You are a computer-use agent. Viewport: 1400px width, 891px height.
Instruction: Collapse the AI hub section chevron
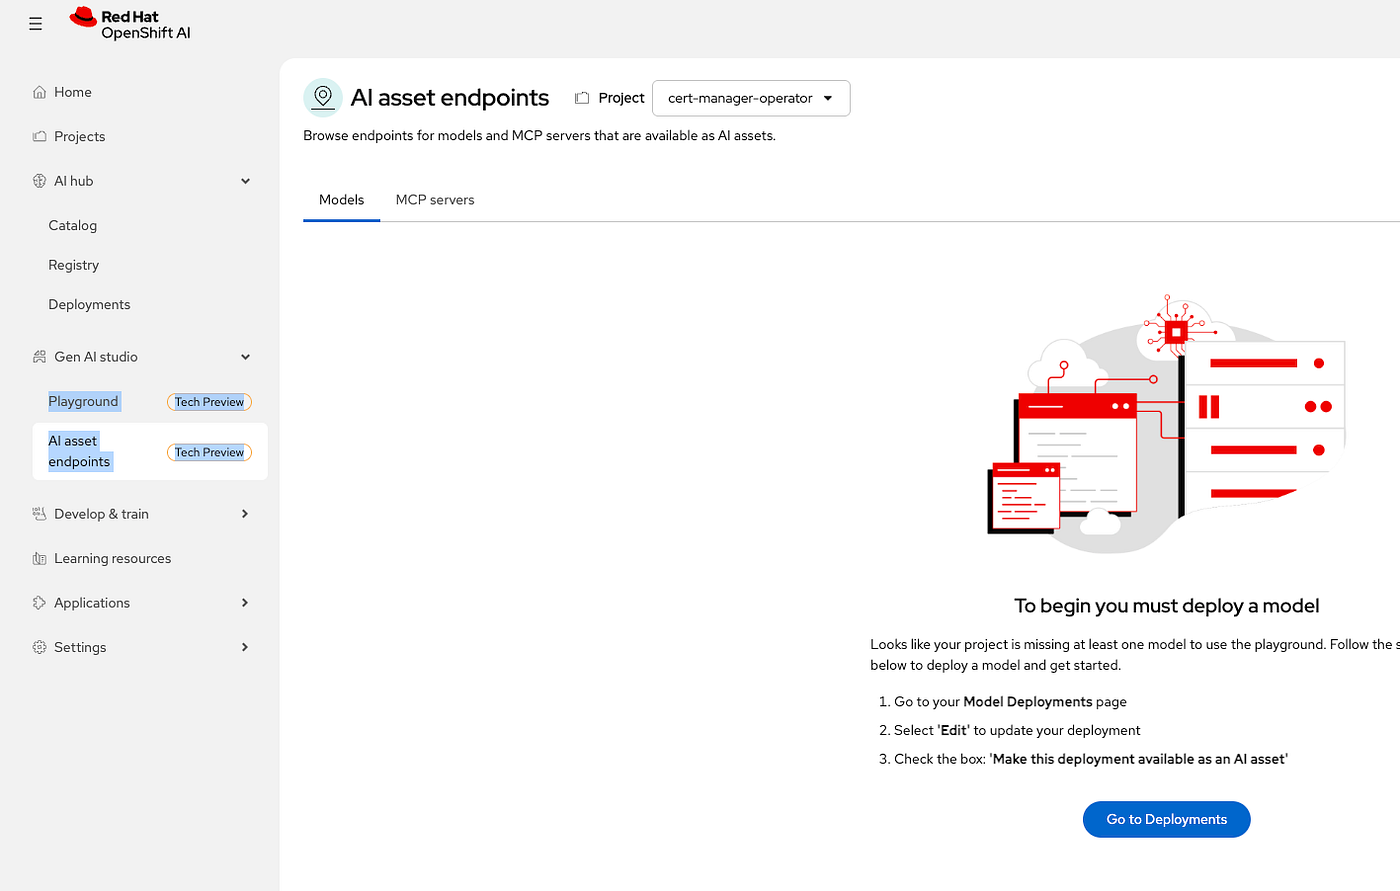tap(246, 181)
